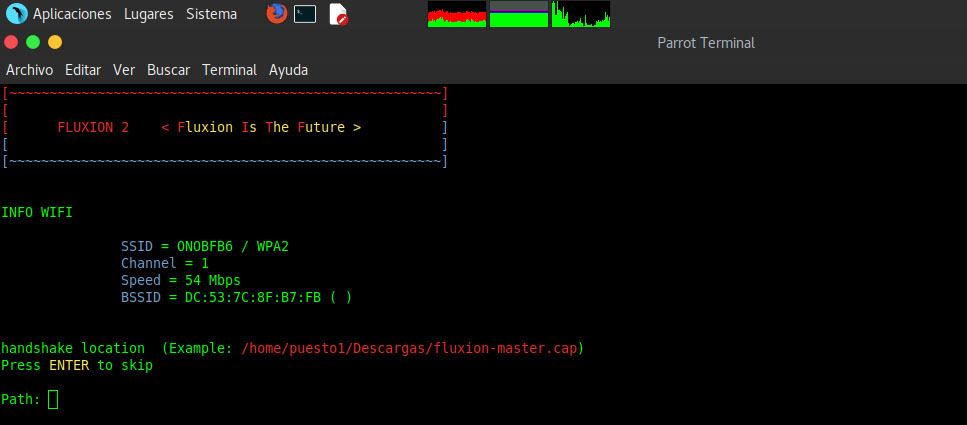Click the spiky green graph on black background
967x425 pixels.
[581, 14]
